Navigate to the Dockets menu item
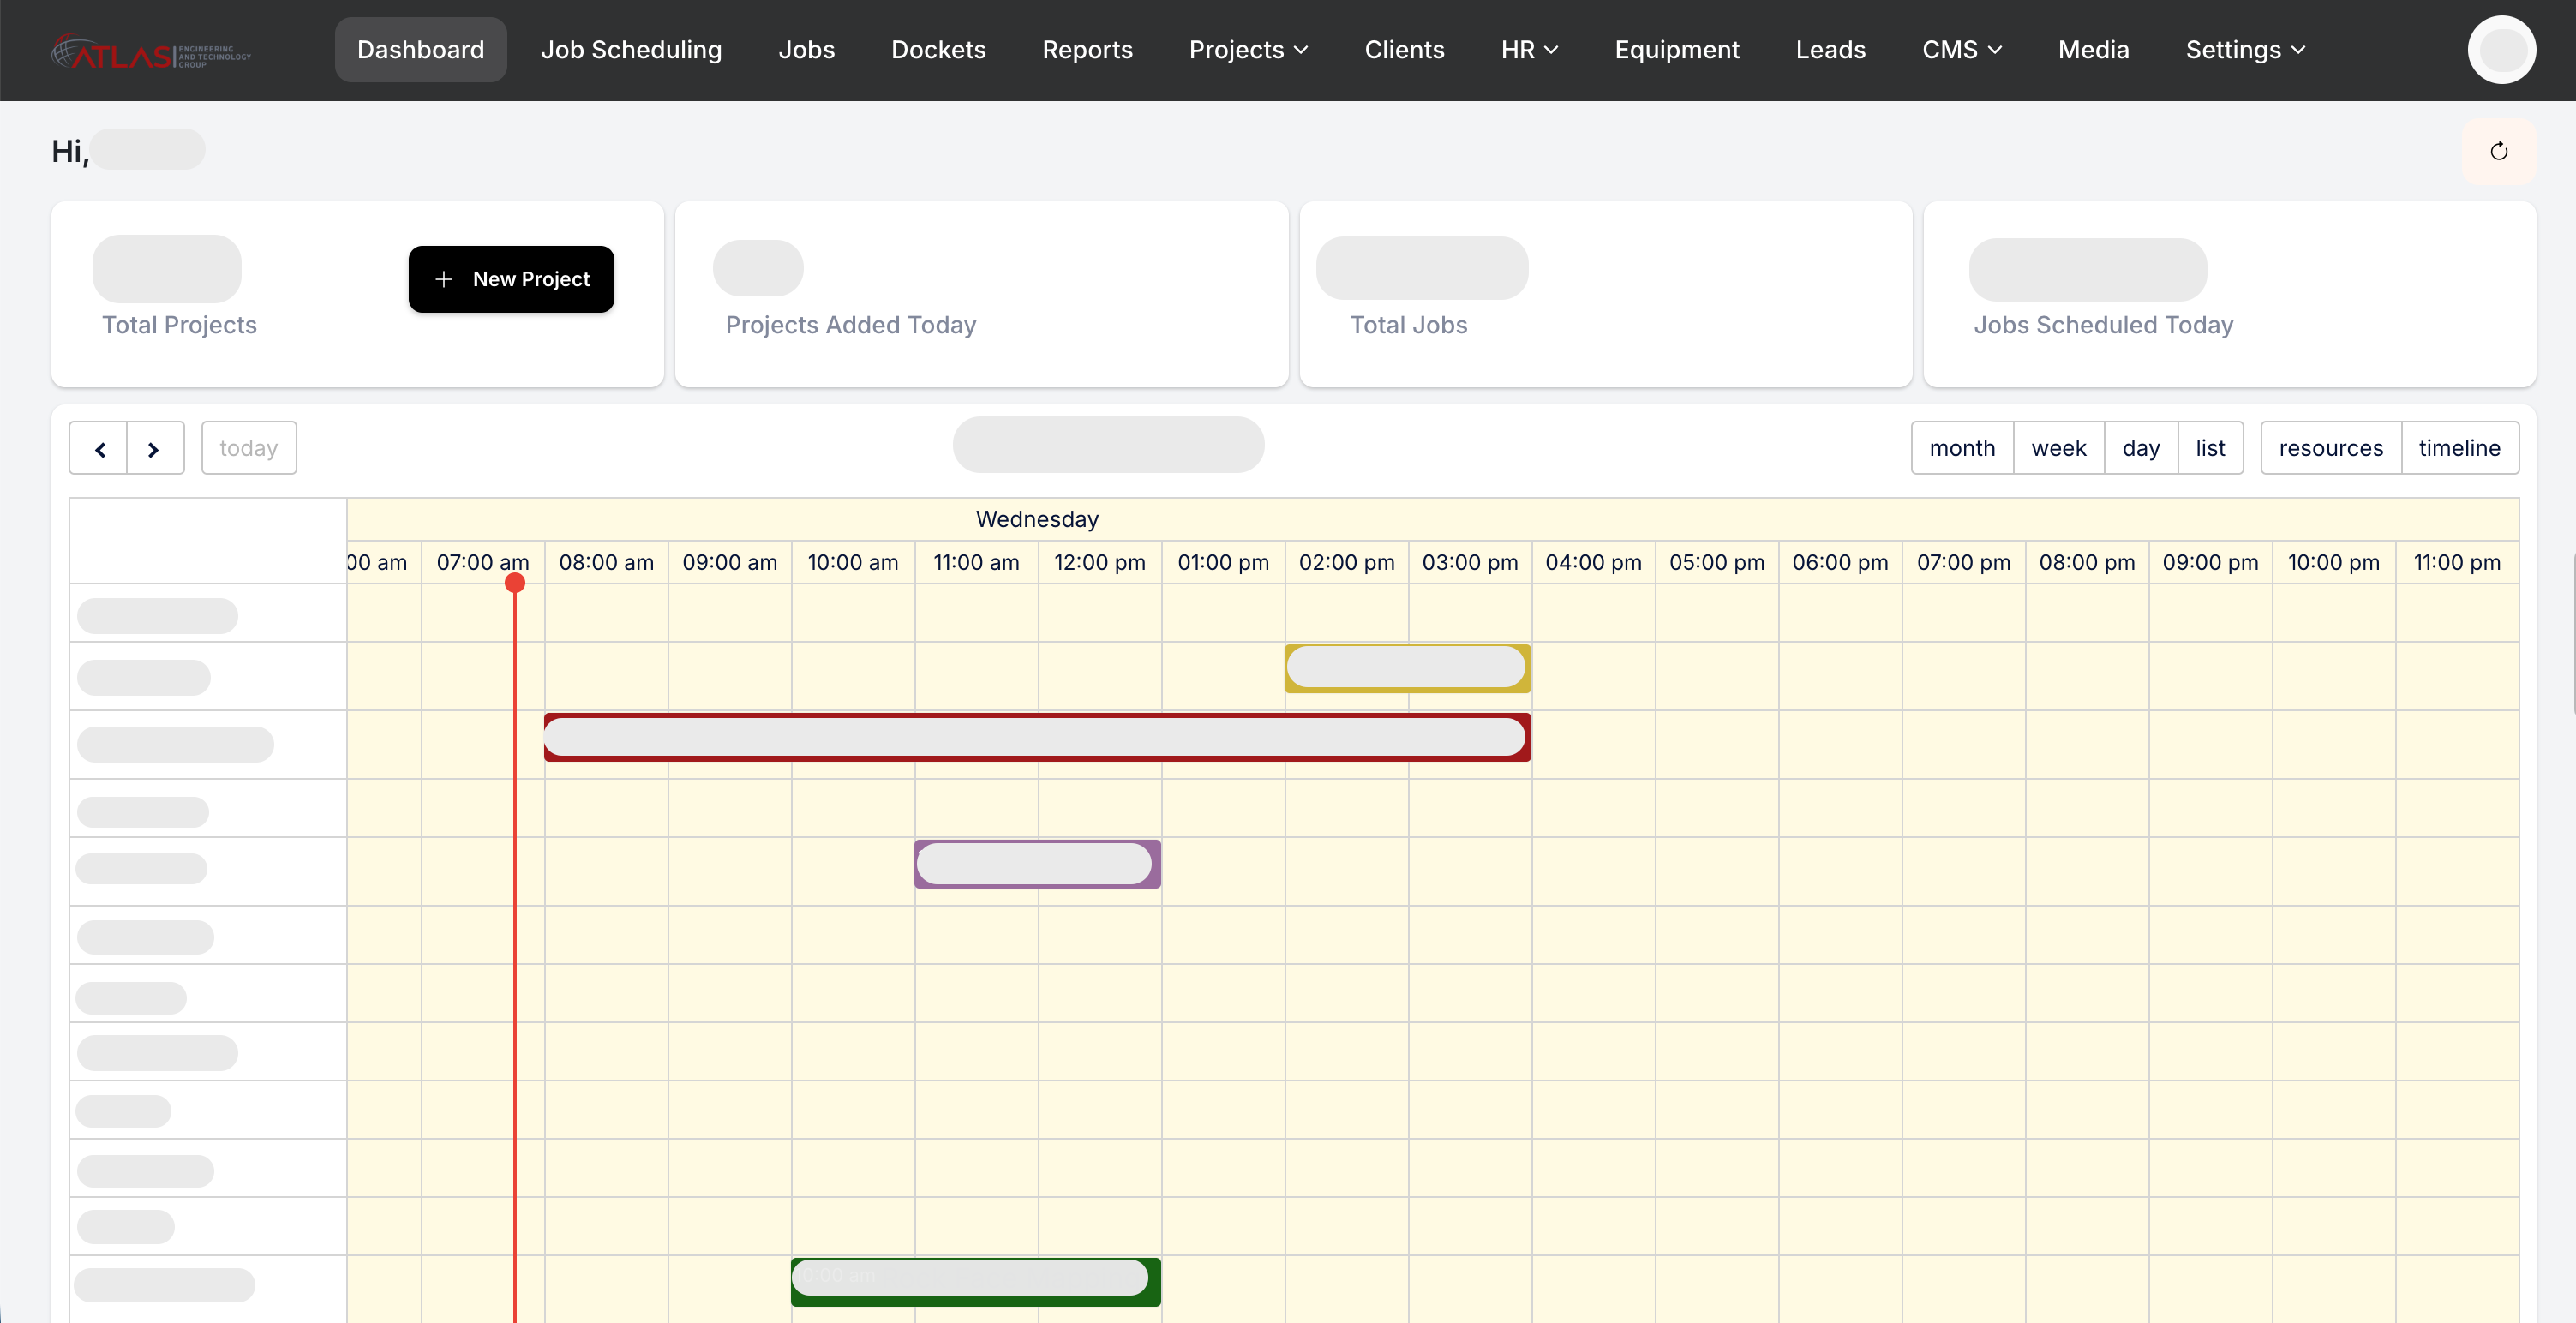The height and width of the screenshot is (1323, 2576). pos(938,50)
